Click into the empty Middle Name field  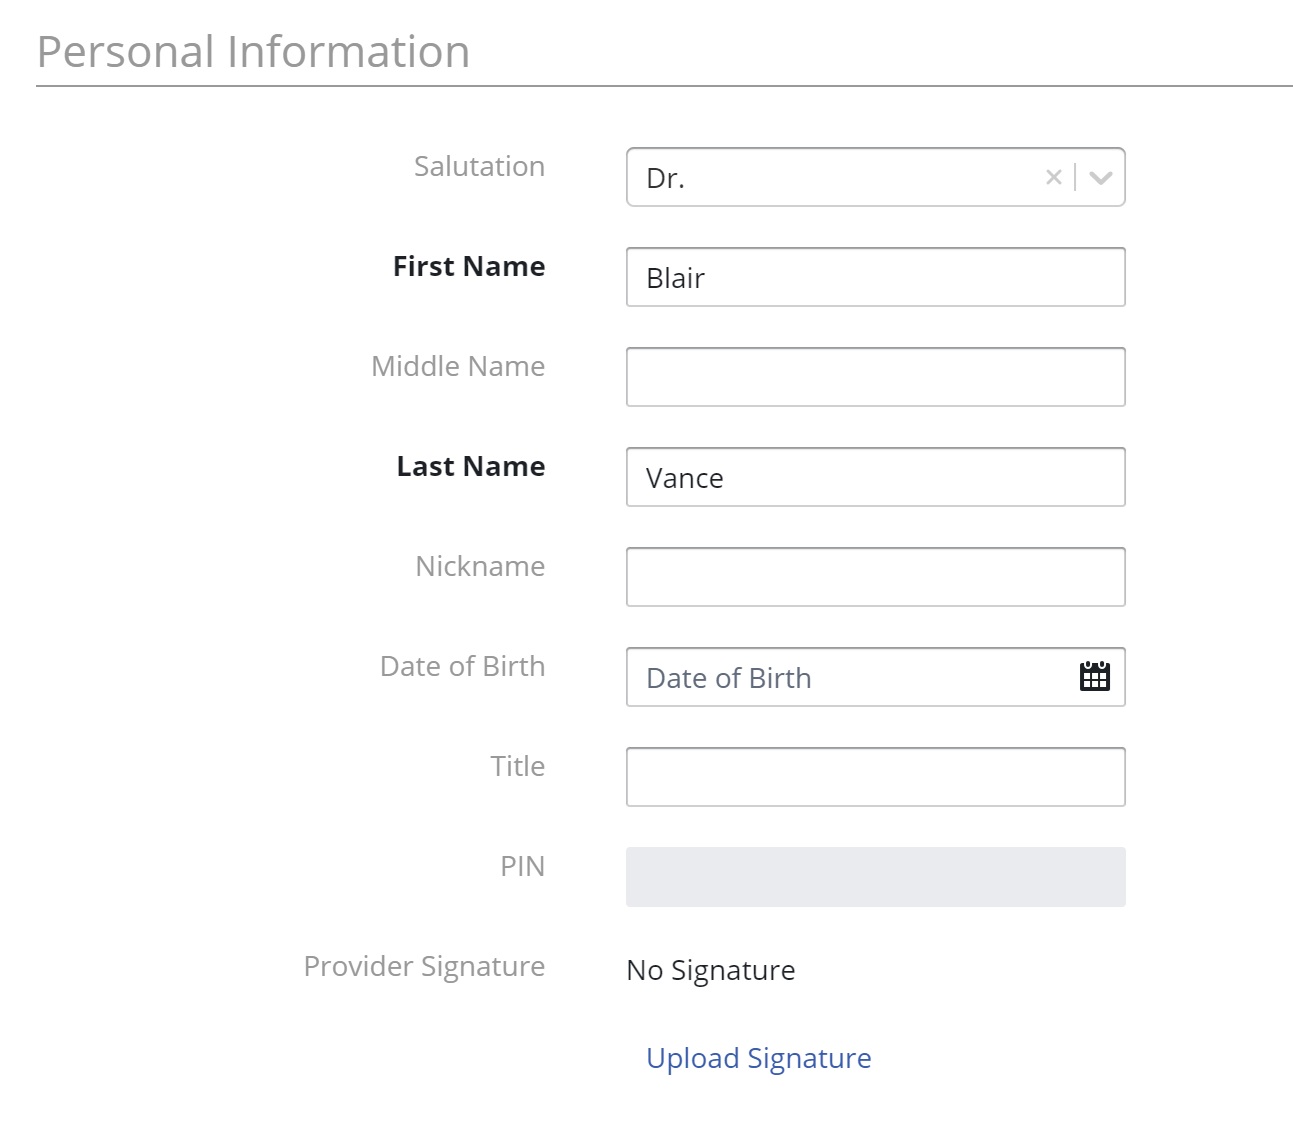[875, 377]
